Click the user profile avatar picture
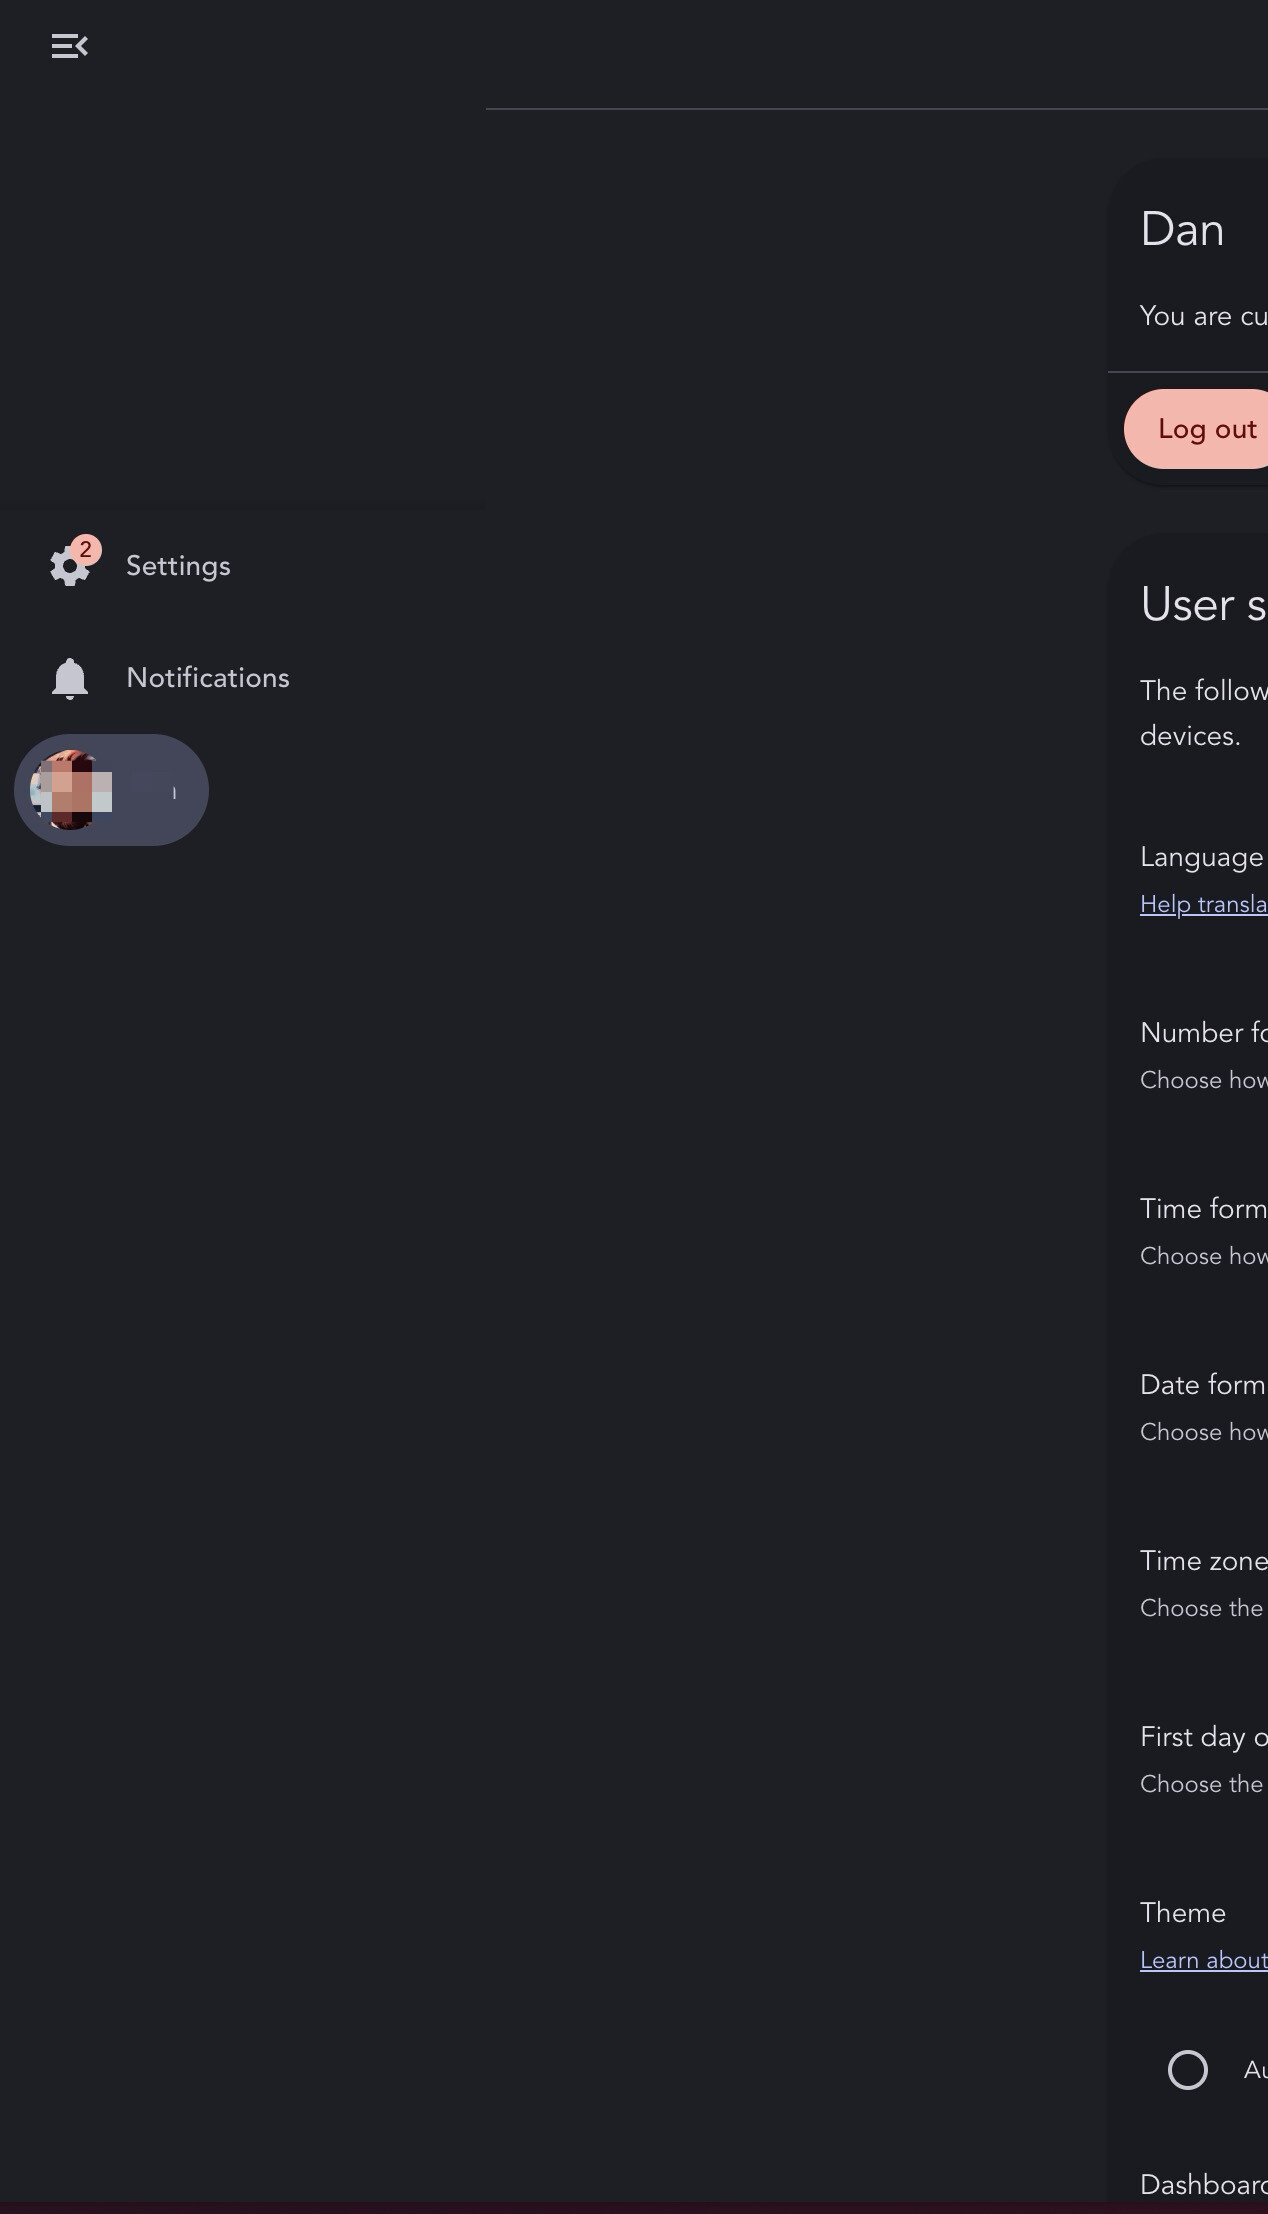Image resolution: width=1268 pixels, height=2214 pixels. 69,790
